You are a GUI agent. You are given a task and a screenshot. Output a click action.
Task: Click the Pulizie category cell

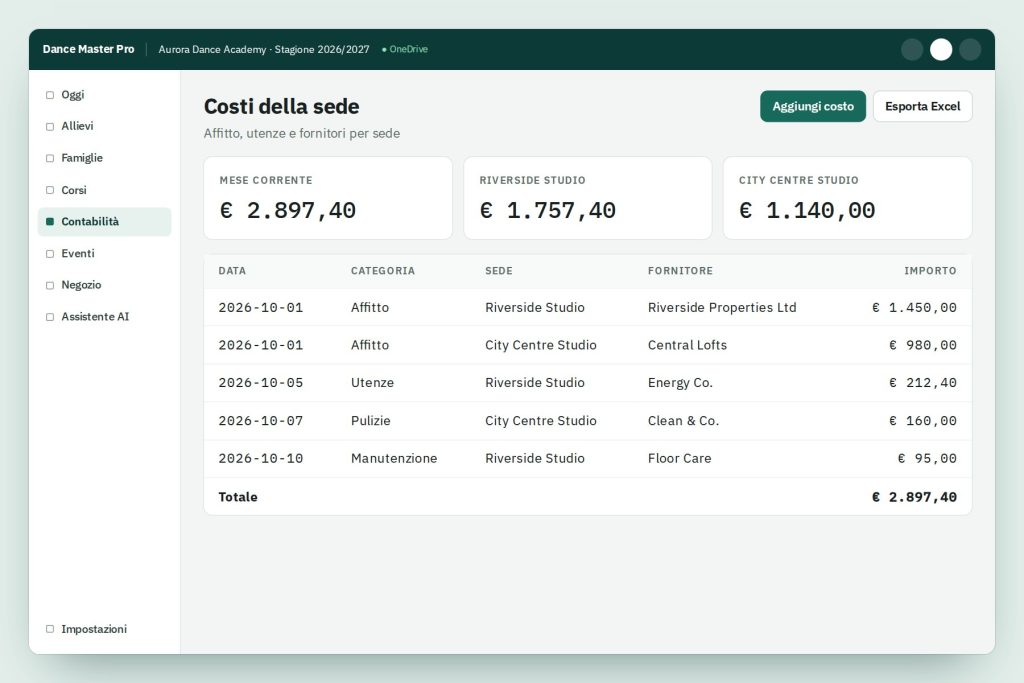tap(370, 421)
